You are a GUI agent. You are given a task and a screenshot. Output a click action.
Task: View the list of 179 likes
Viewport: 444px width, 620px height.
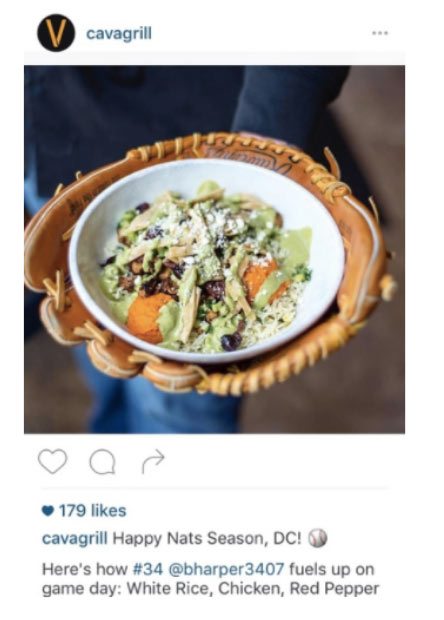point(93,510)
